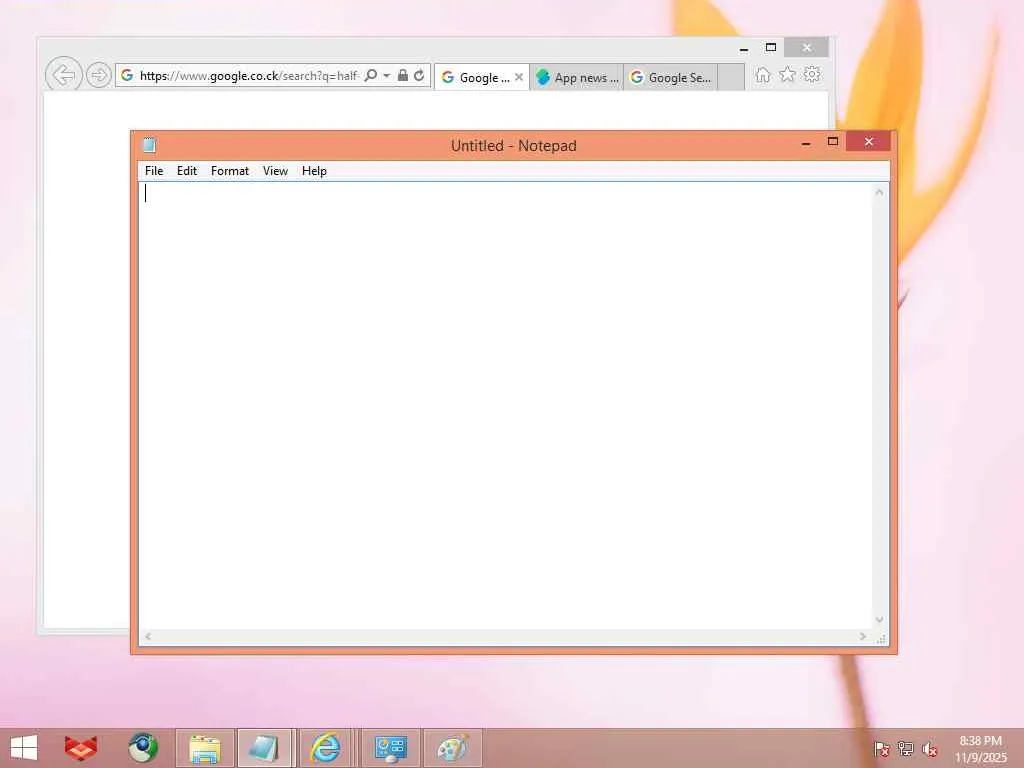The width and height of the screenshot is (1024, 768).
Task: Click the Home icon in Internet Explorer
Action: point(763,75)
